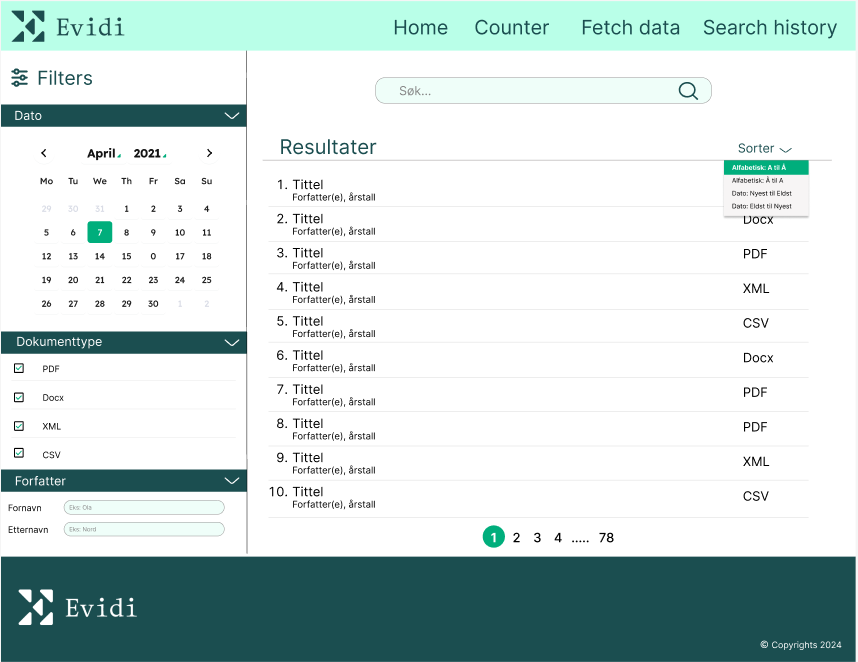Open the Home navigation item

420,27
